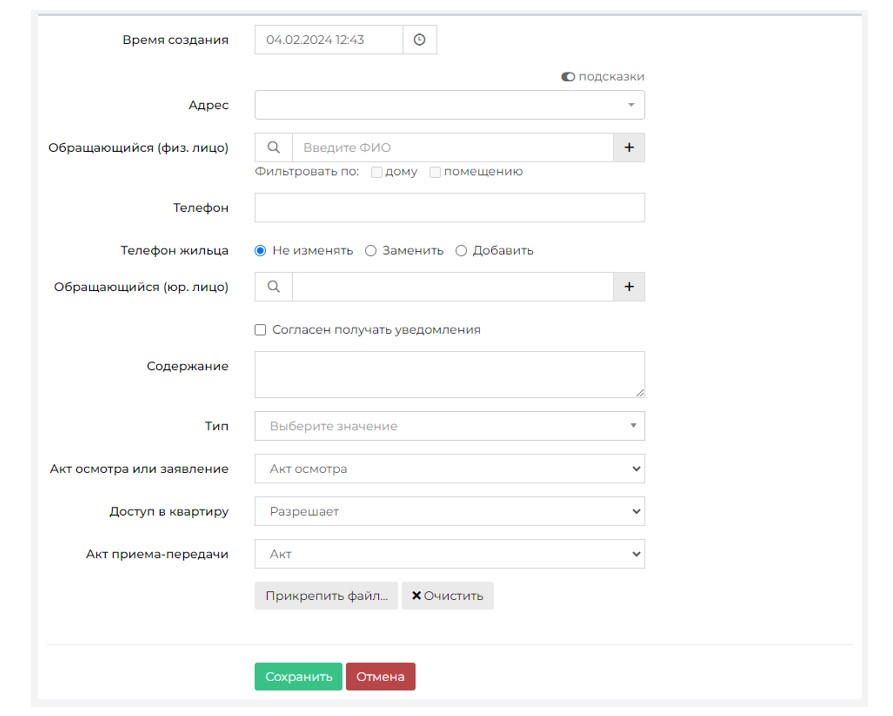The image size is (893, 716).
Task: Toggle the подсказки hints switch
Action: point(568,77)
